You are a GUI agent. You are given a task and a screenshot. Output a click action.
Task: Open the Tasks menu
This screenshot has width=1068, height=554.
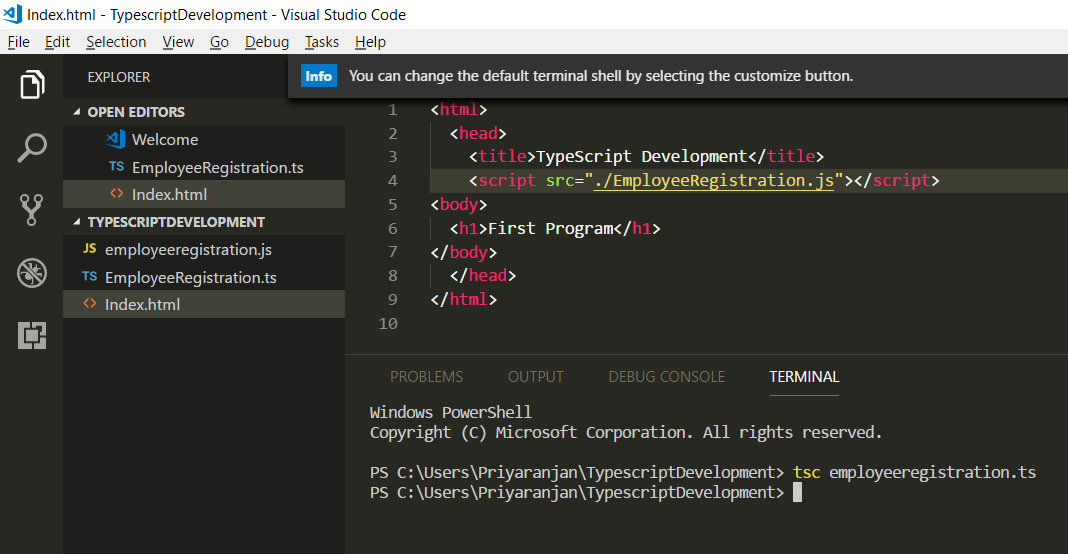click(321, 42)
